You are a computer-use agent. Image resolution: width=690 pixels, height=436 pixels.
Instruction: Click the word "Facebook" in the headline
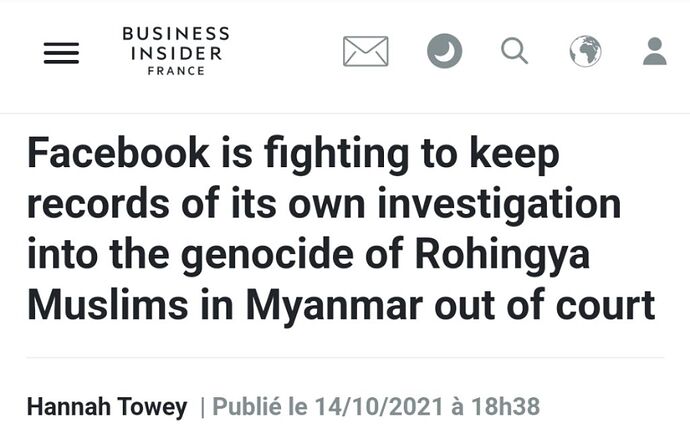pyautogui.click(x=118, y=155)
